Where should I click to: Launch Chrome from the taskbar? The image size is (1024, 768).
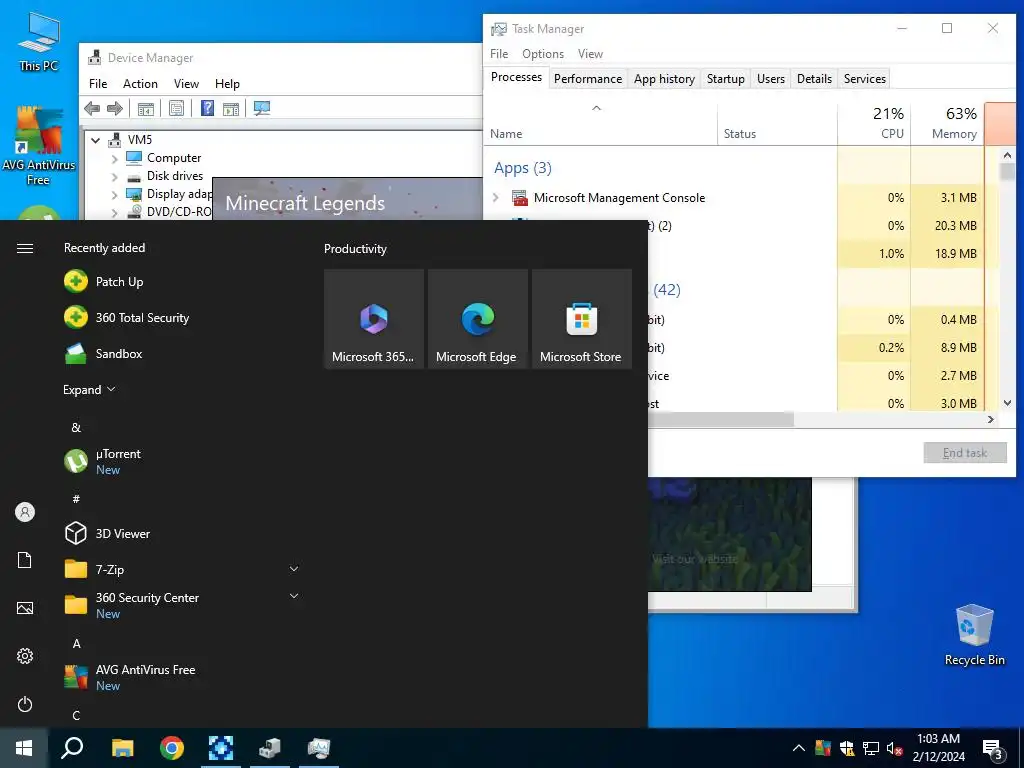(x=172, y=748)
